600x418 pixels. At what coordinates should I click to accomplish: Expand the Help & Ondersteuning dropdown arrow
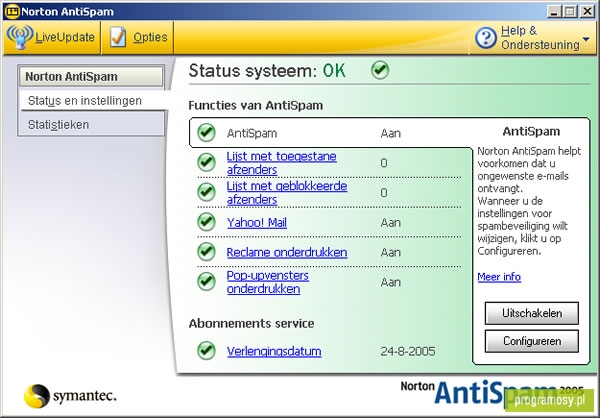click(x=586, y=39)
